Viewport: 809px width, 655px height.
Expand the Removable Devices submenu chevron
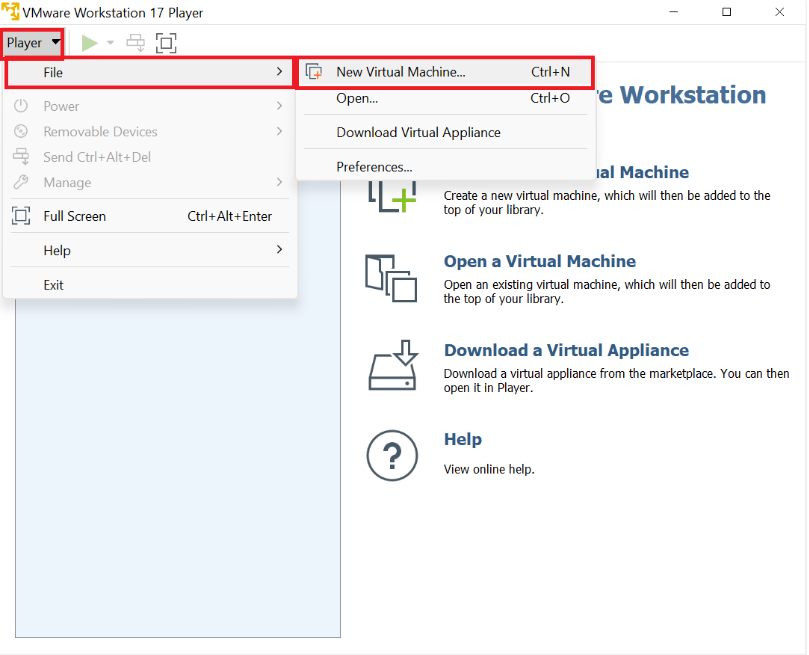click(279, 131)
